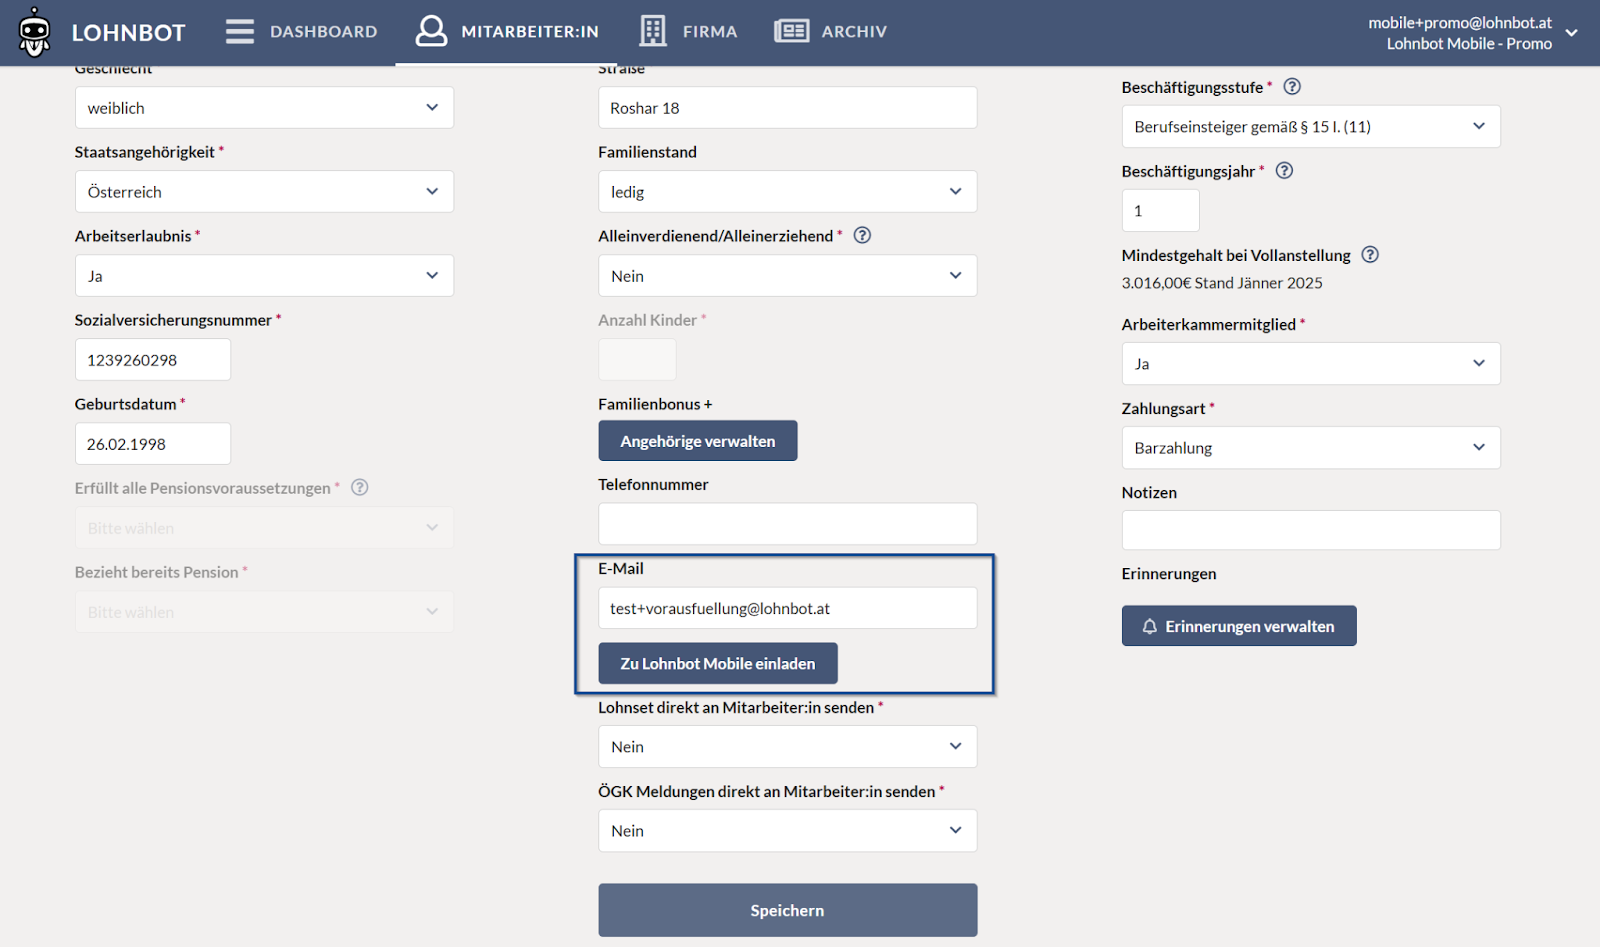Click the E-Mail input field

pyautogui.click(x=788, y=608)
